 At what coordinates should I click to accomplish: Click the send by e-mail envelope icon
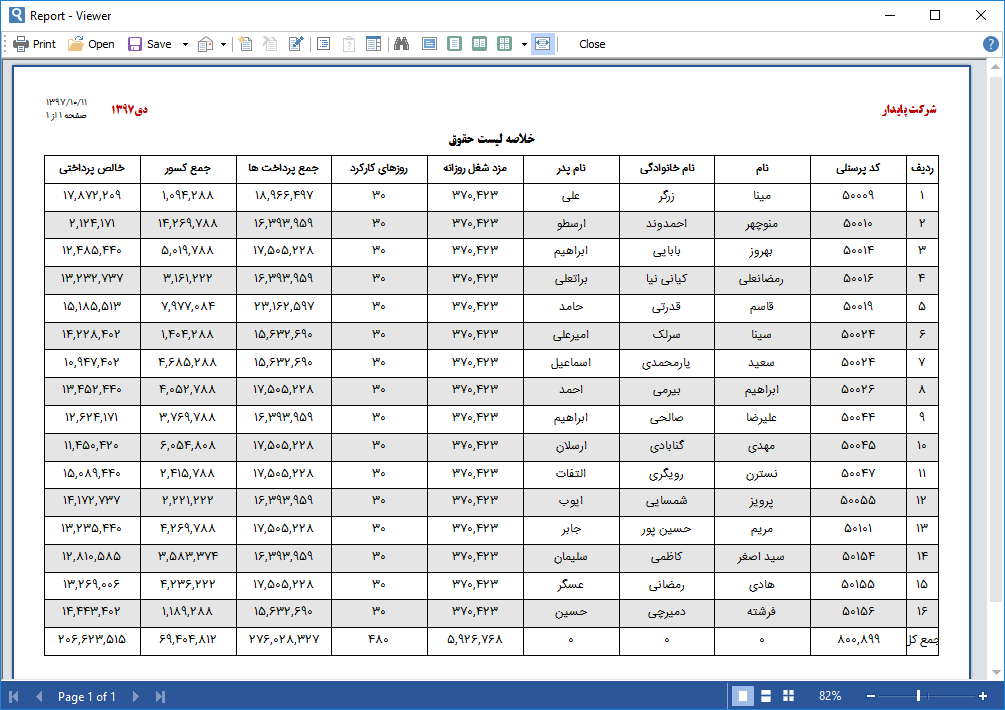206,44
